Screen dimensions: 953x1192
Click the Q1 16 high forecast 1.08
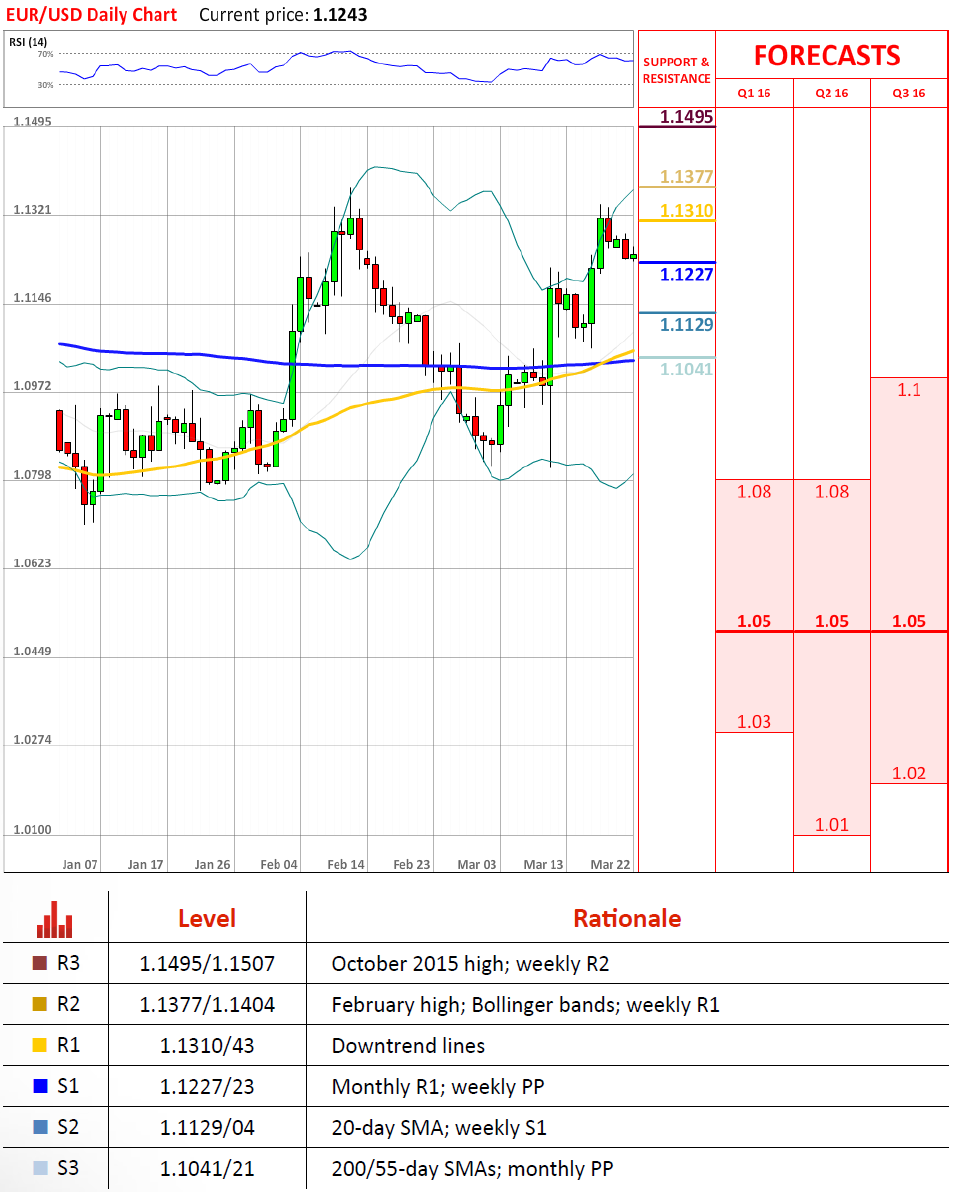[x=754, y=492]
